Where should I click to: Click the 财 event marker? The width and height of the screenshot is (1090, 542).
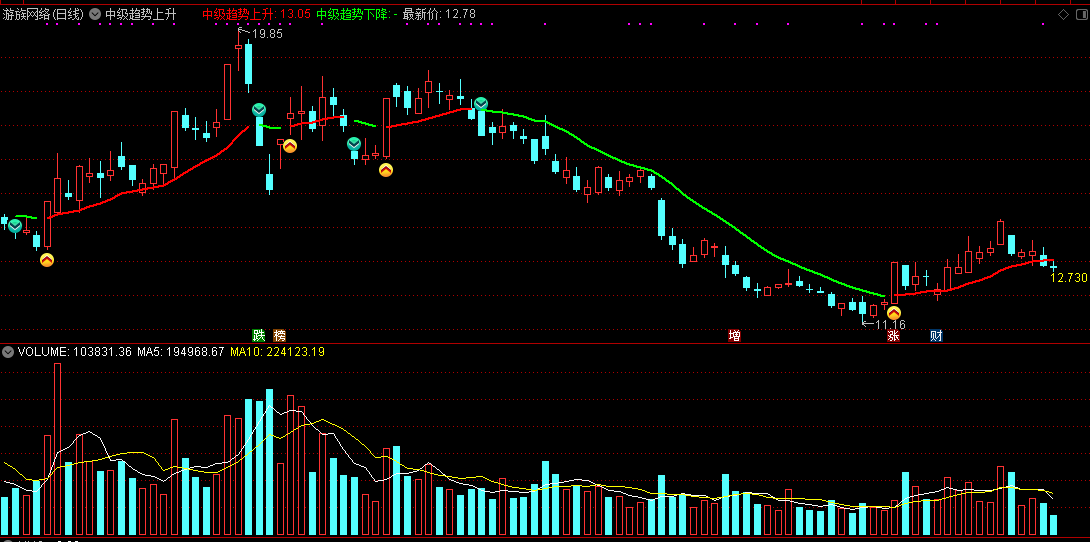point(936,336)
